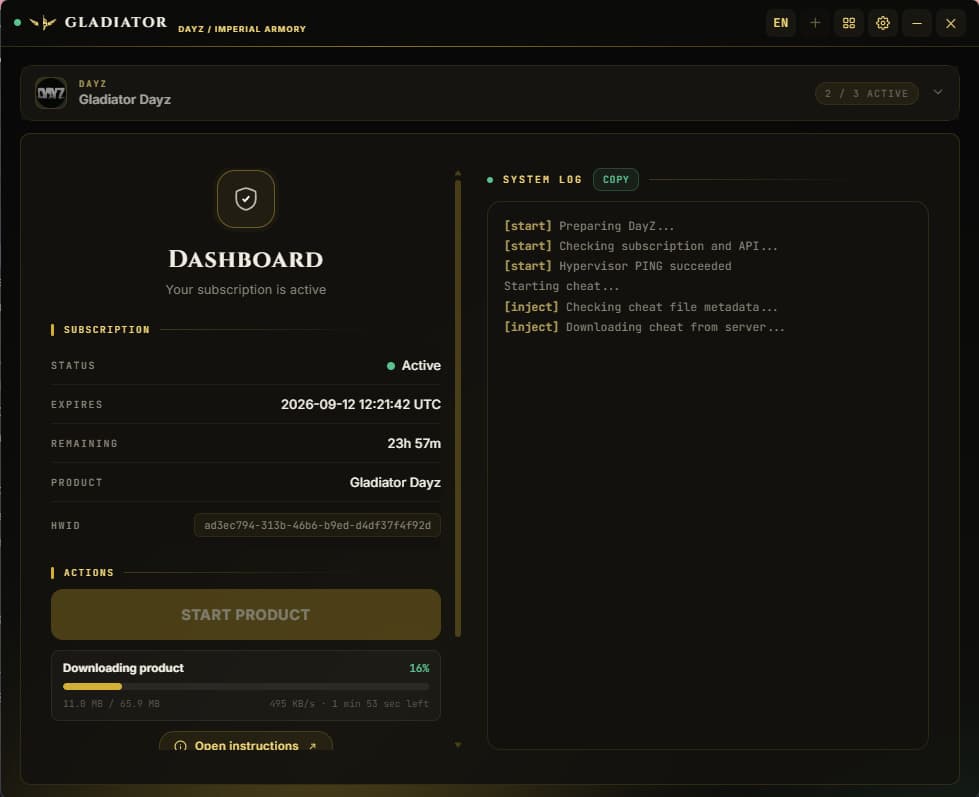Click the 'DASHBOARD' title

(x=246, y=259)
